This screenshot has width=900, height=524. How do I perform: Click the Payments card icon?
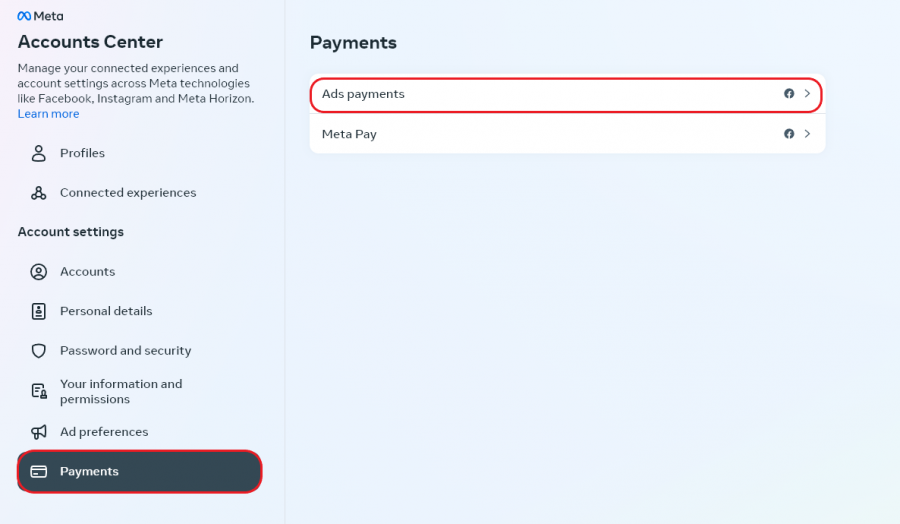click(39, 472)
